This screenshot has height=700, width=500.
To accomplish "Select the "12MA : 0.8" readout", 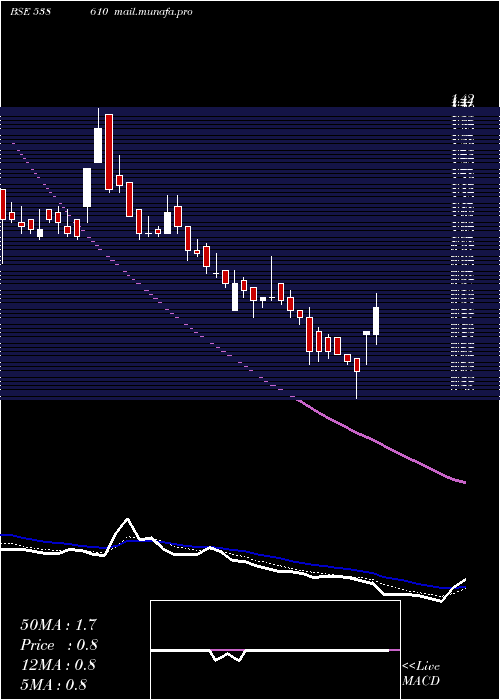I will point(58,665).
